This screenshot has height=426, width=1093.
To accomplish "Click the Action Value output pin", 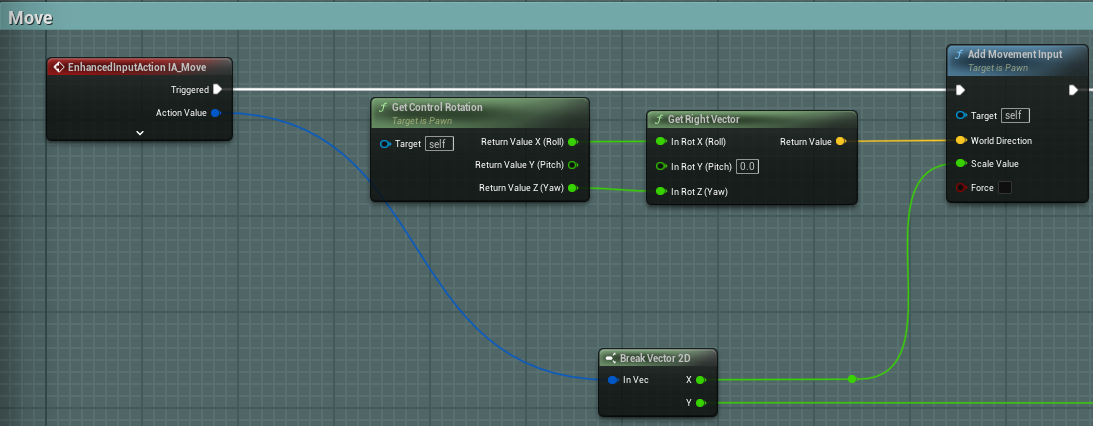I will [215, 113].
